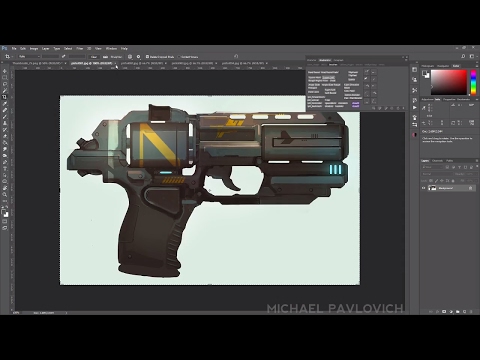Screen dimensions: 480x360
Task: Pick the Clone Stamp tool
Action: coord(5,123)
